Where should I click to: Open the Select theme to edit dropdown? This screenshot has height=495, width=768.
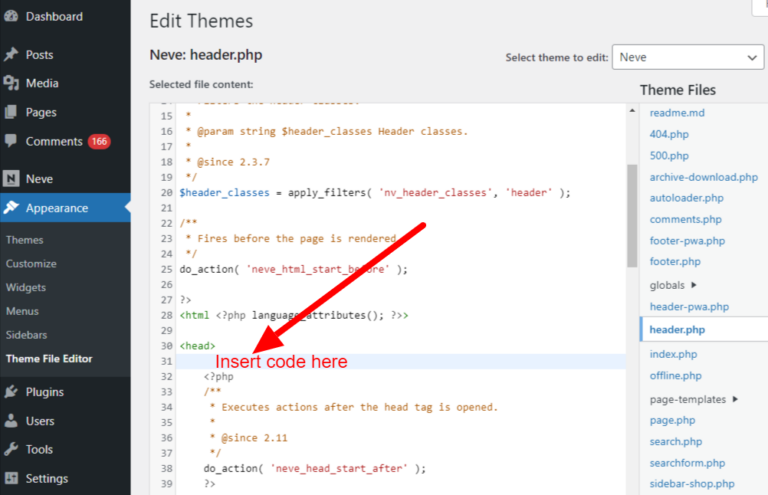pos(687,58)
